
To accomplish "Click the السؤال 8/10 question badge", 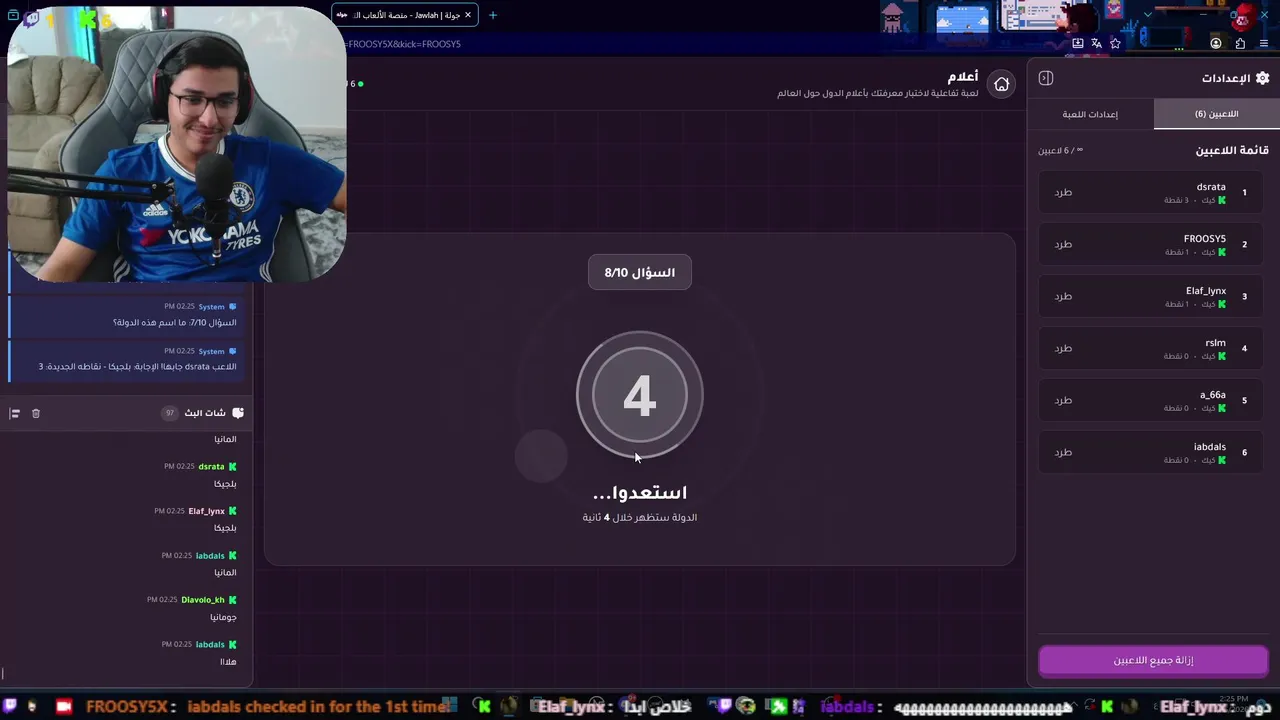I will (x=640, y=272).
